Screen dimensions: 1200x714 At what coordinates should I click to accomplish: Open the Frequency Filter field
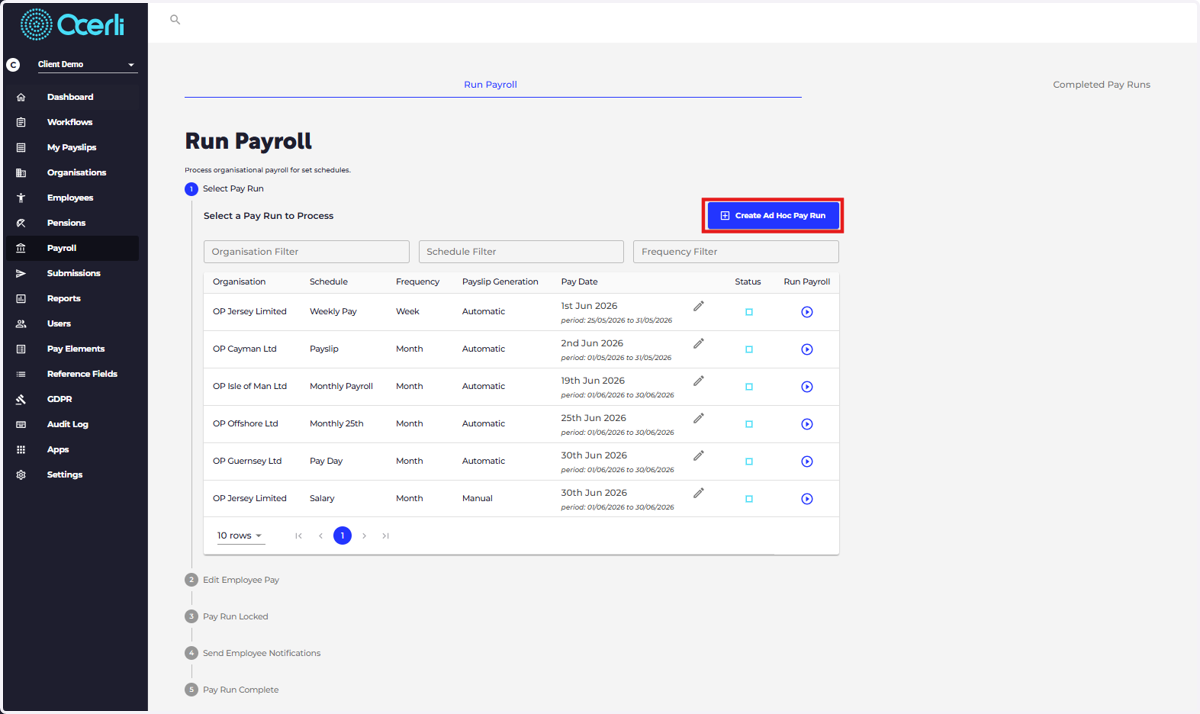[x=736, y=252]
